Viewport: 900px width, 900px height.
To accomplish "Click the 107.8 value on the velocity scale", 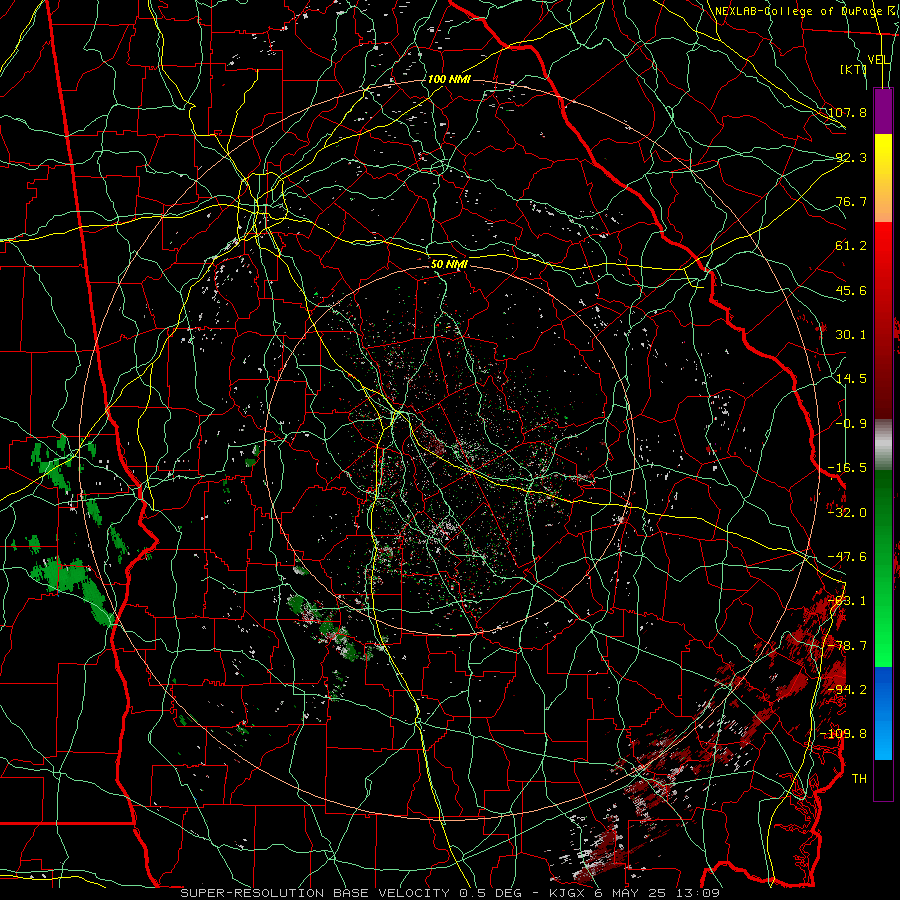I will [848, 112].
